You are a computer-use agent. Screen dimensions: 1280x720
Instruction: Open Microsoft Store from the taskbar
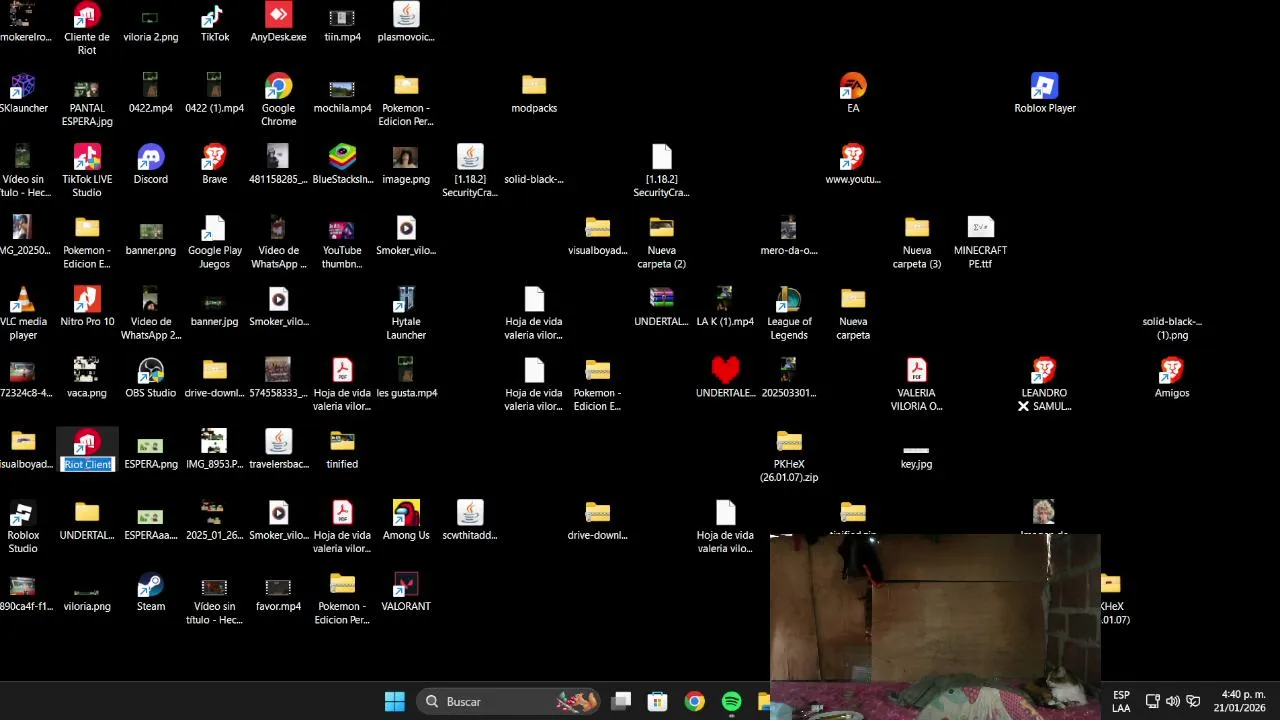pyautogui.click(x=657, y=701)
